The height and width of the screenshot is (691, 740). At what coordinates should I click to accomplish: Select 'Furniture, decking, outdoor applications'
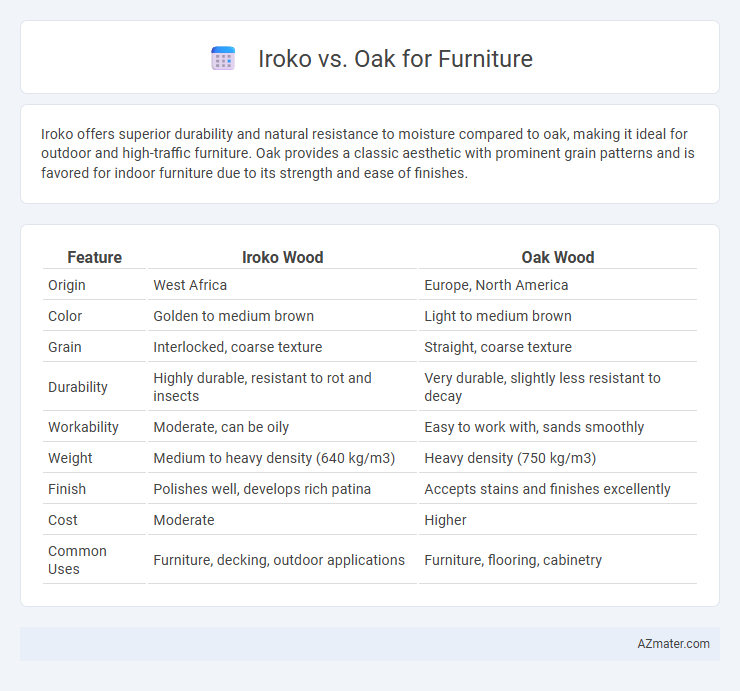(x=279, y=560)
